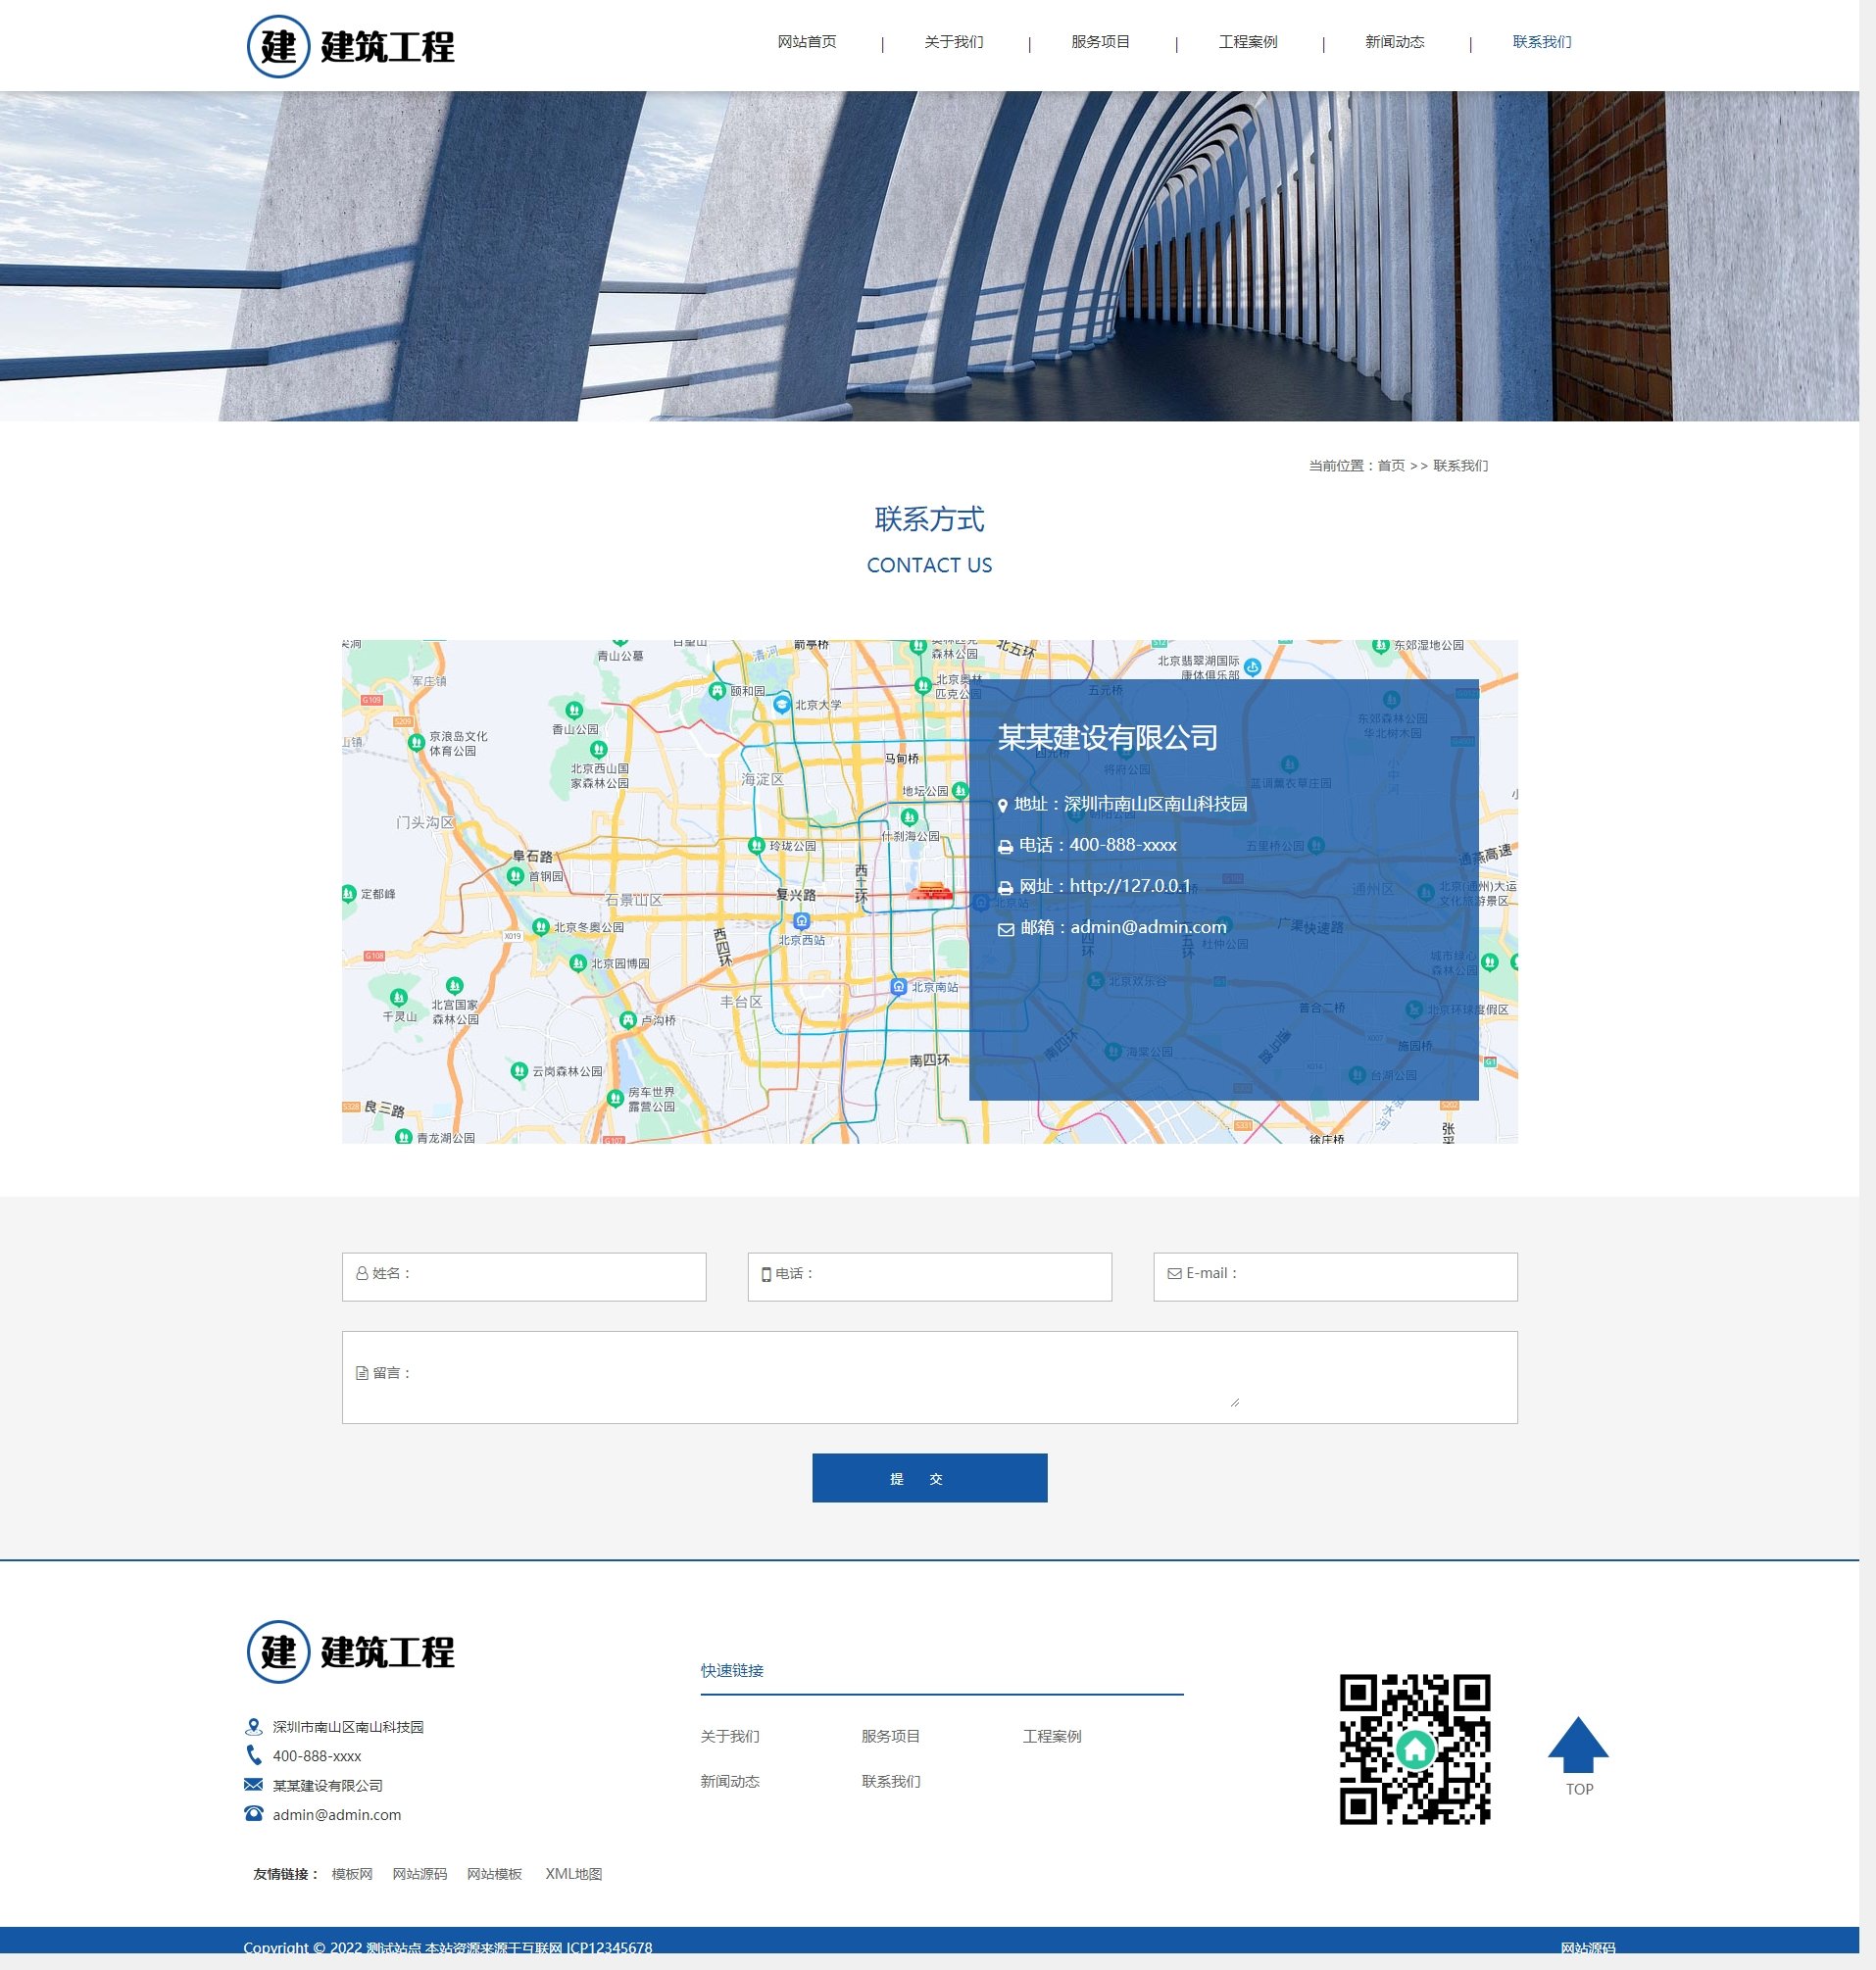1876x1970 pixels.
Task: Click the header 建筑工程 logo
Action: point(351,46)
